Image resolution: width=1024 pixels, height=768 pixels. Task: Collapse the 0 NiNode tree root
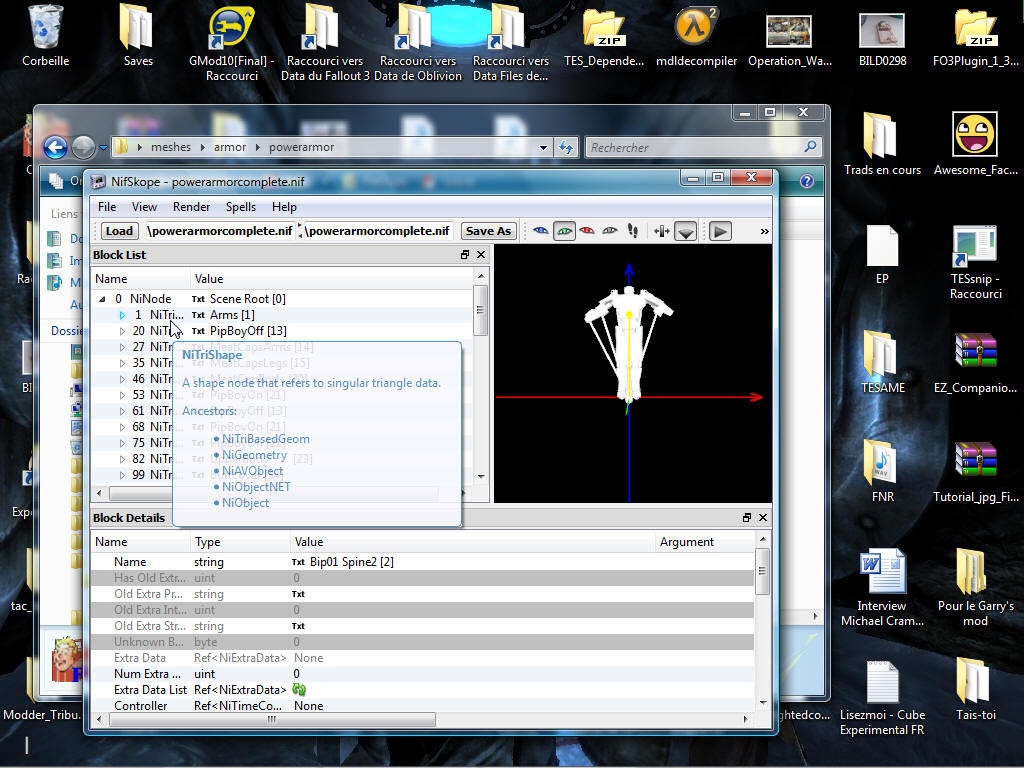tap(102, 299)
